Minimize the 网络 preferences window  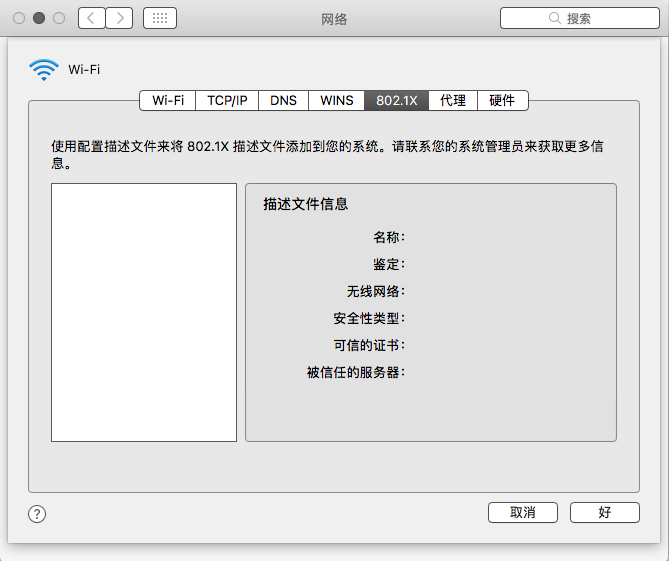click(x=39, y=18)
